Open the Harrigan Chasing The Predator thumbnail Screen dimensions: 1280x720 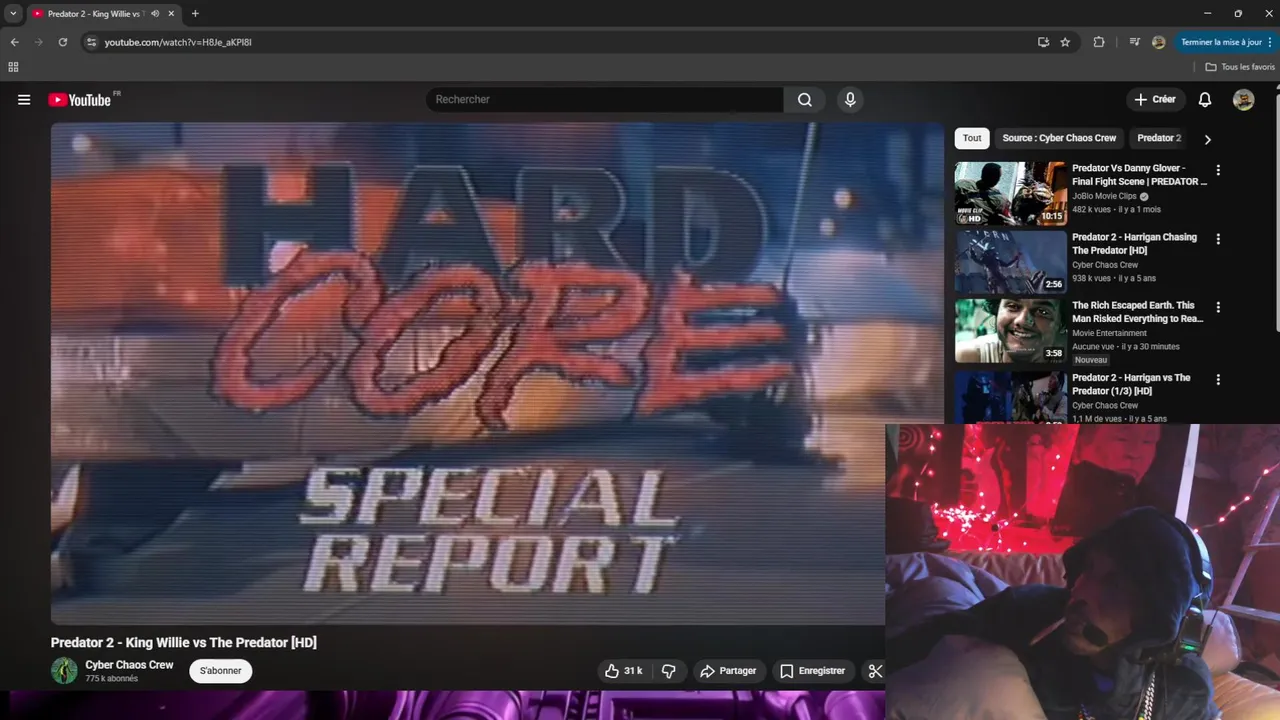click(x=1010, y=262)
